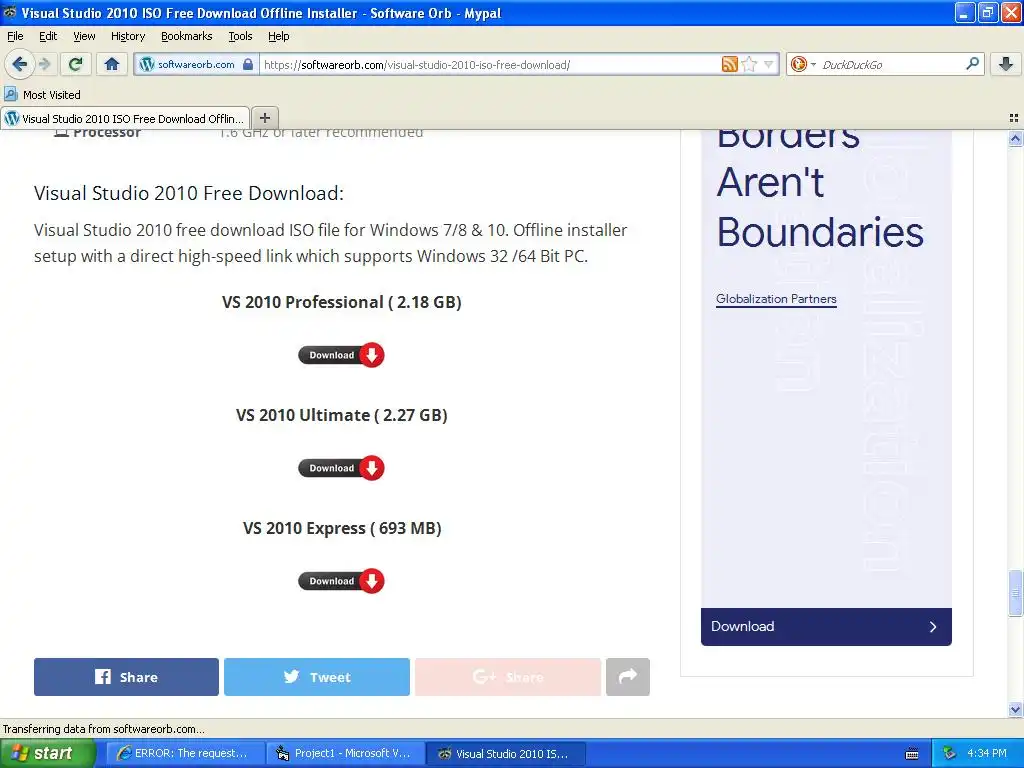Screen dimensions: 1024x768
Task: Click the Visual Studio 2010 Free Download heading
Action: click(x=189, y=193)
